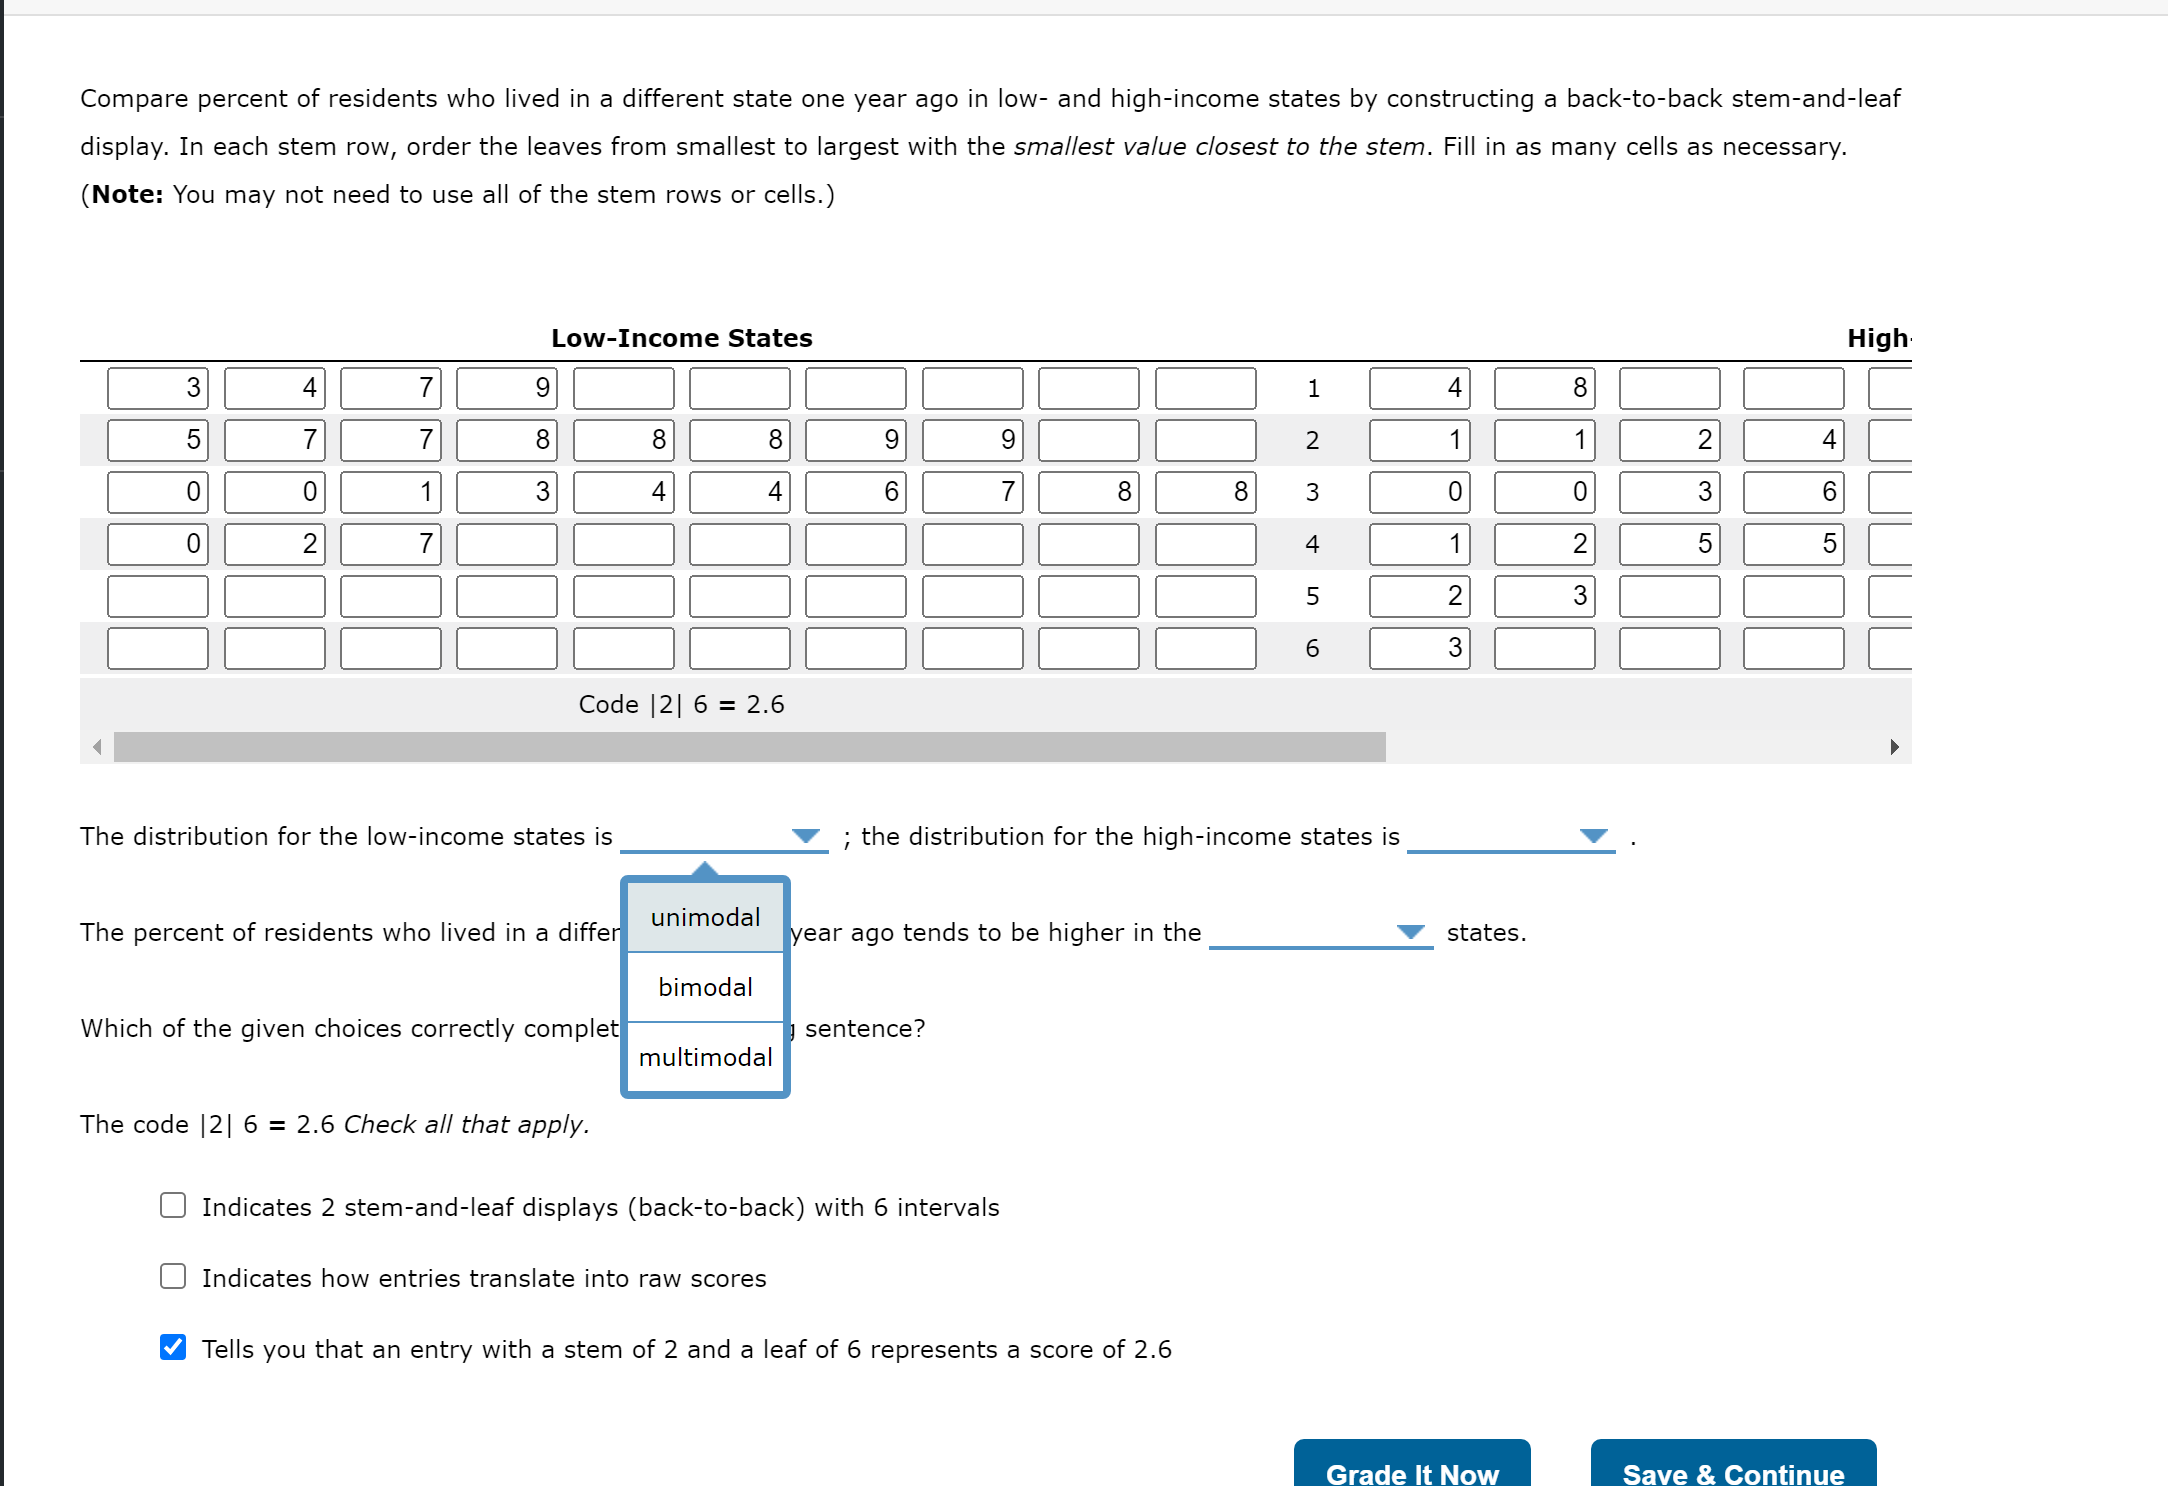Check the 2 stem-and-leaf displays option
Viewport: 2168px width, 1486px height.
[x=173, y=1206]
